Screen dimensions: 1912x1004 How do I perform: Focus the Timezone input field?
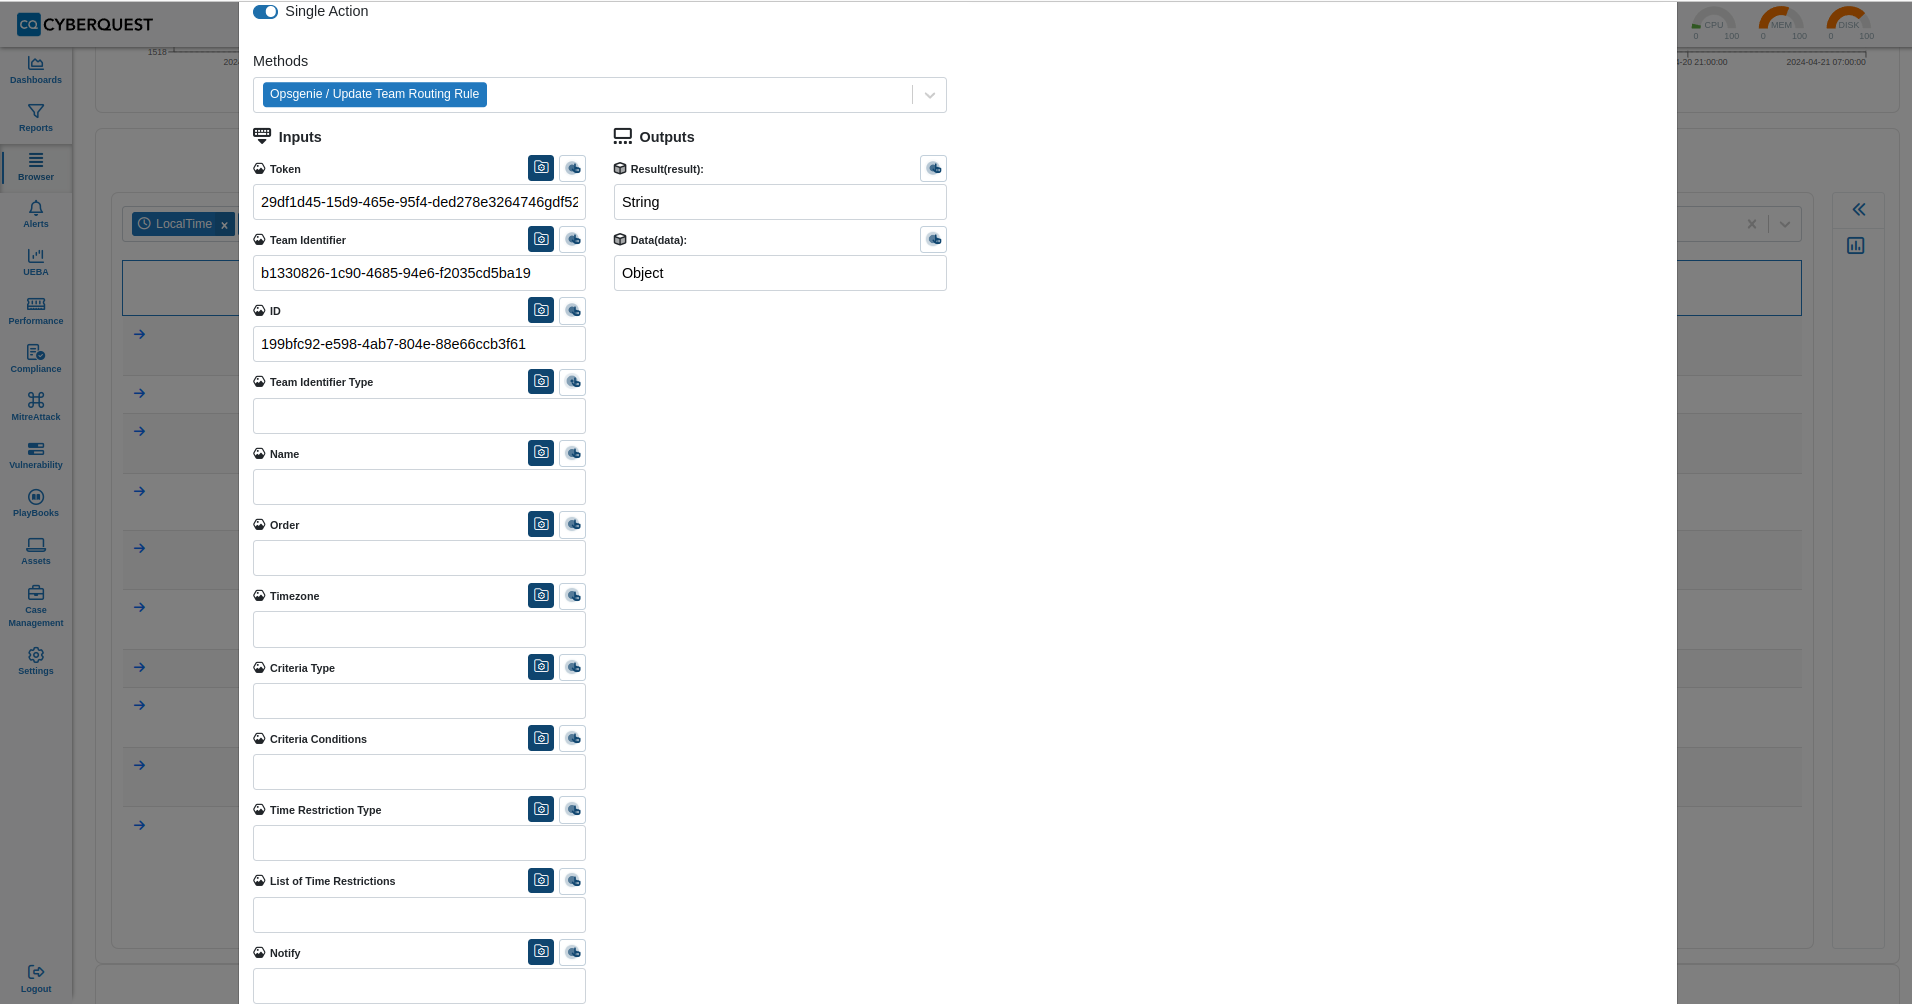419,630
